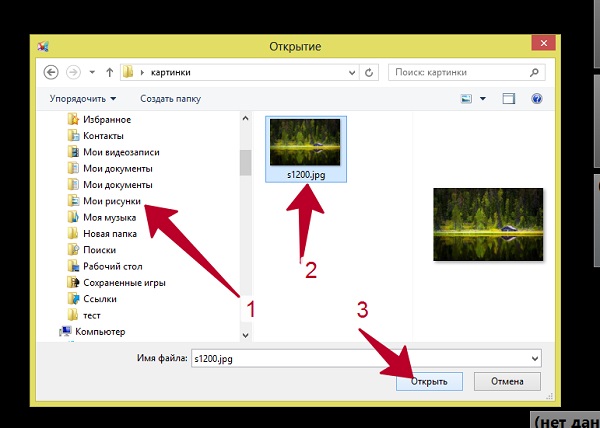Click the Поиски folder icon

point(73,250)
